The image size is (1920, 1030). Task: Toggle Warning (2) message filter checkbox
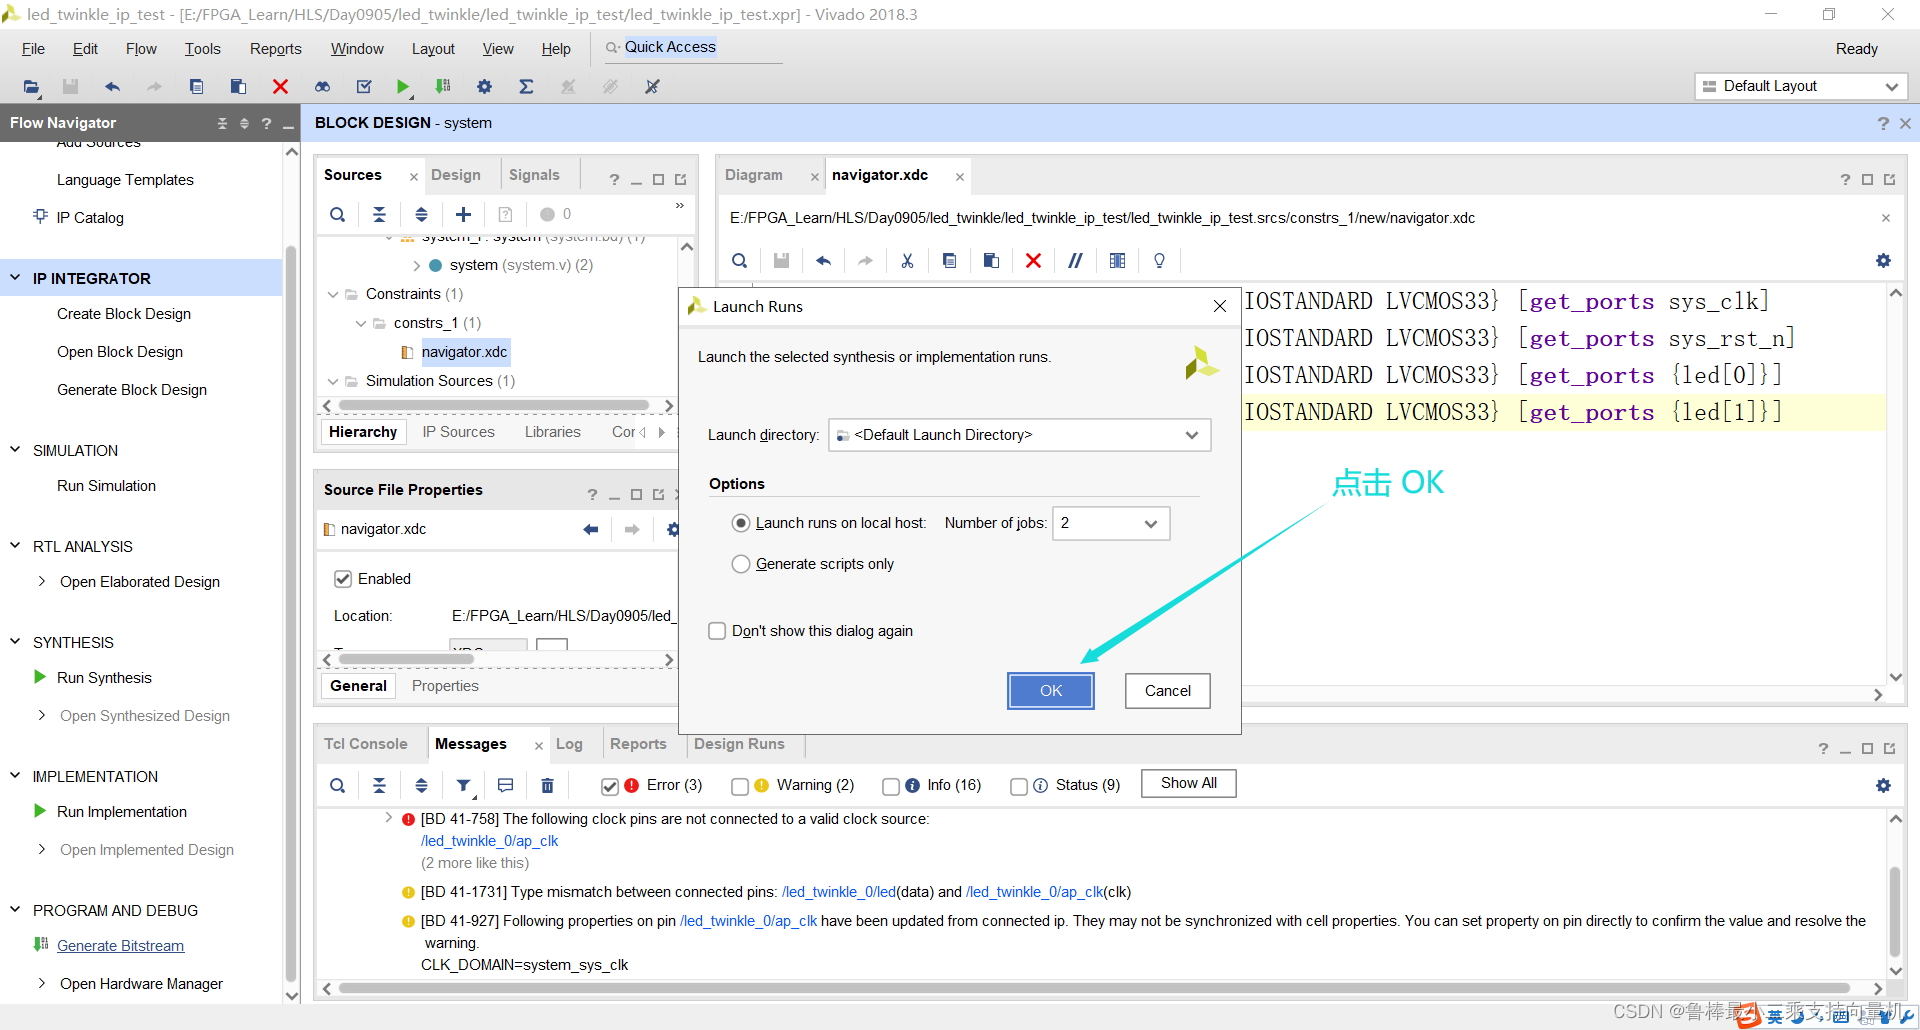(x=740, y=787)
